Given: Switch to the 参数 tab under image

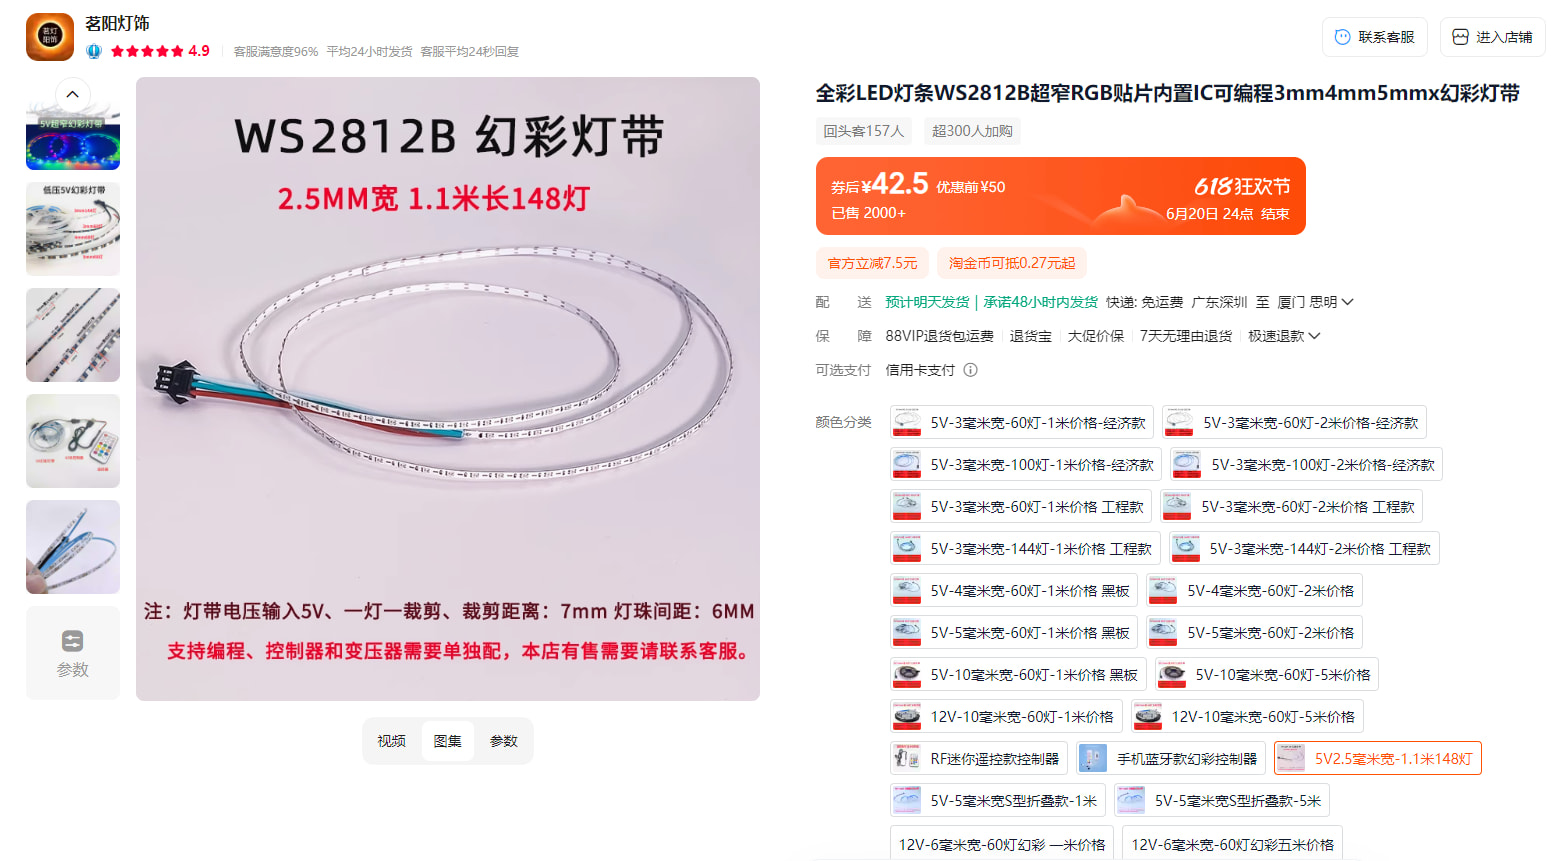Looking at the screenshot, I should point(504,741).
